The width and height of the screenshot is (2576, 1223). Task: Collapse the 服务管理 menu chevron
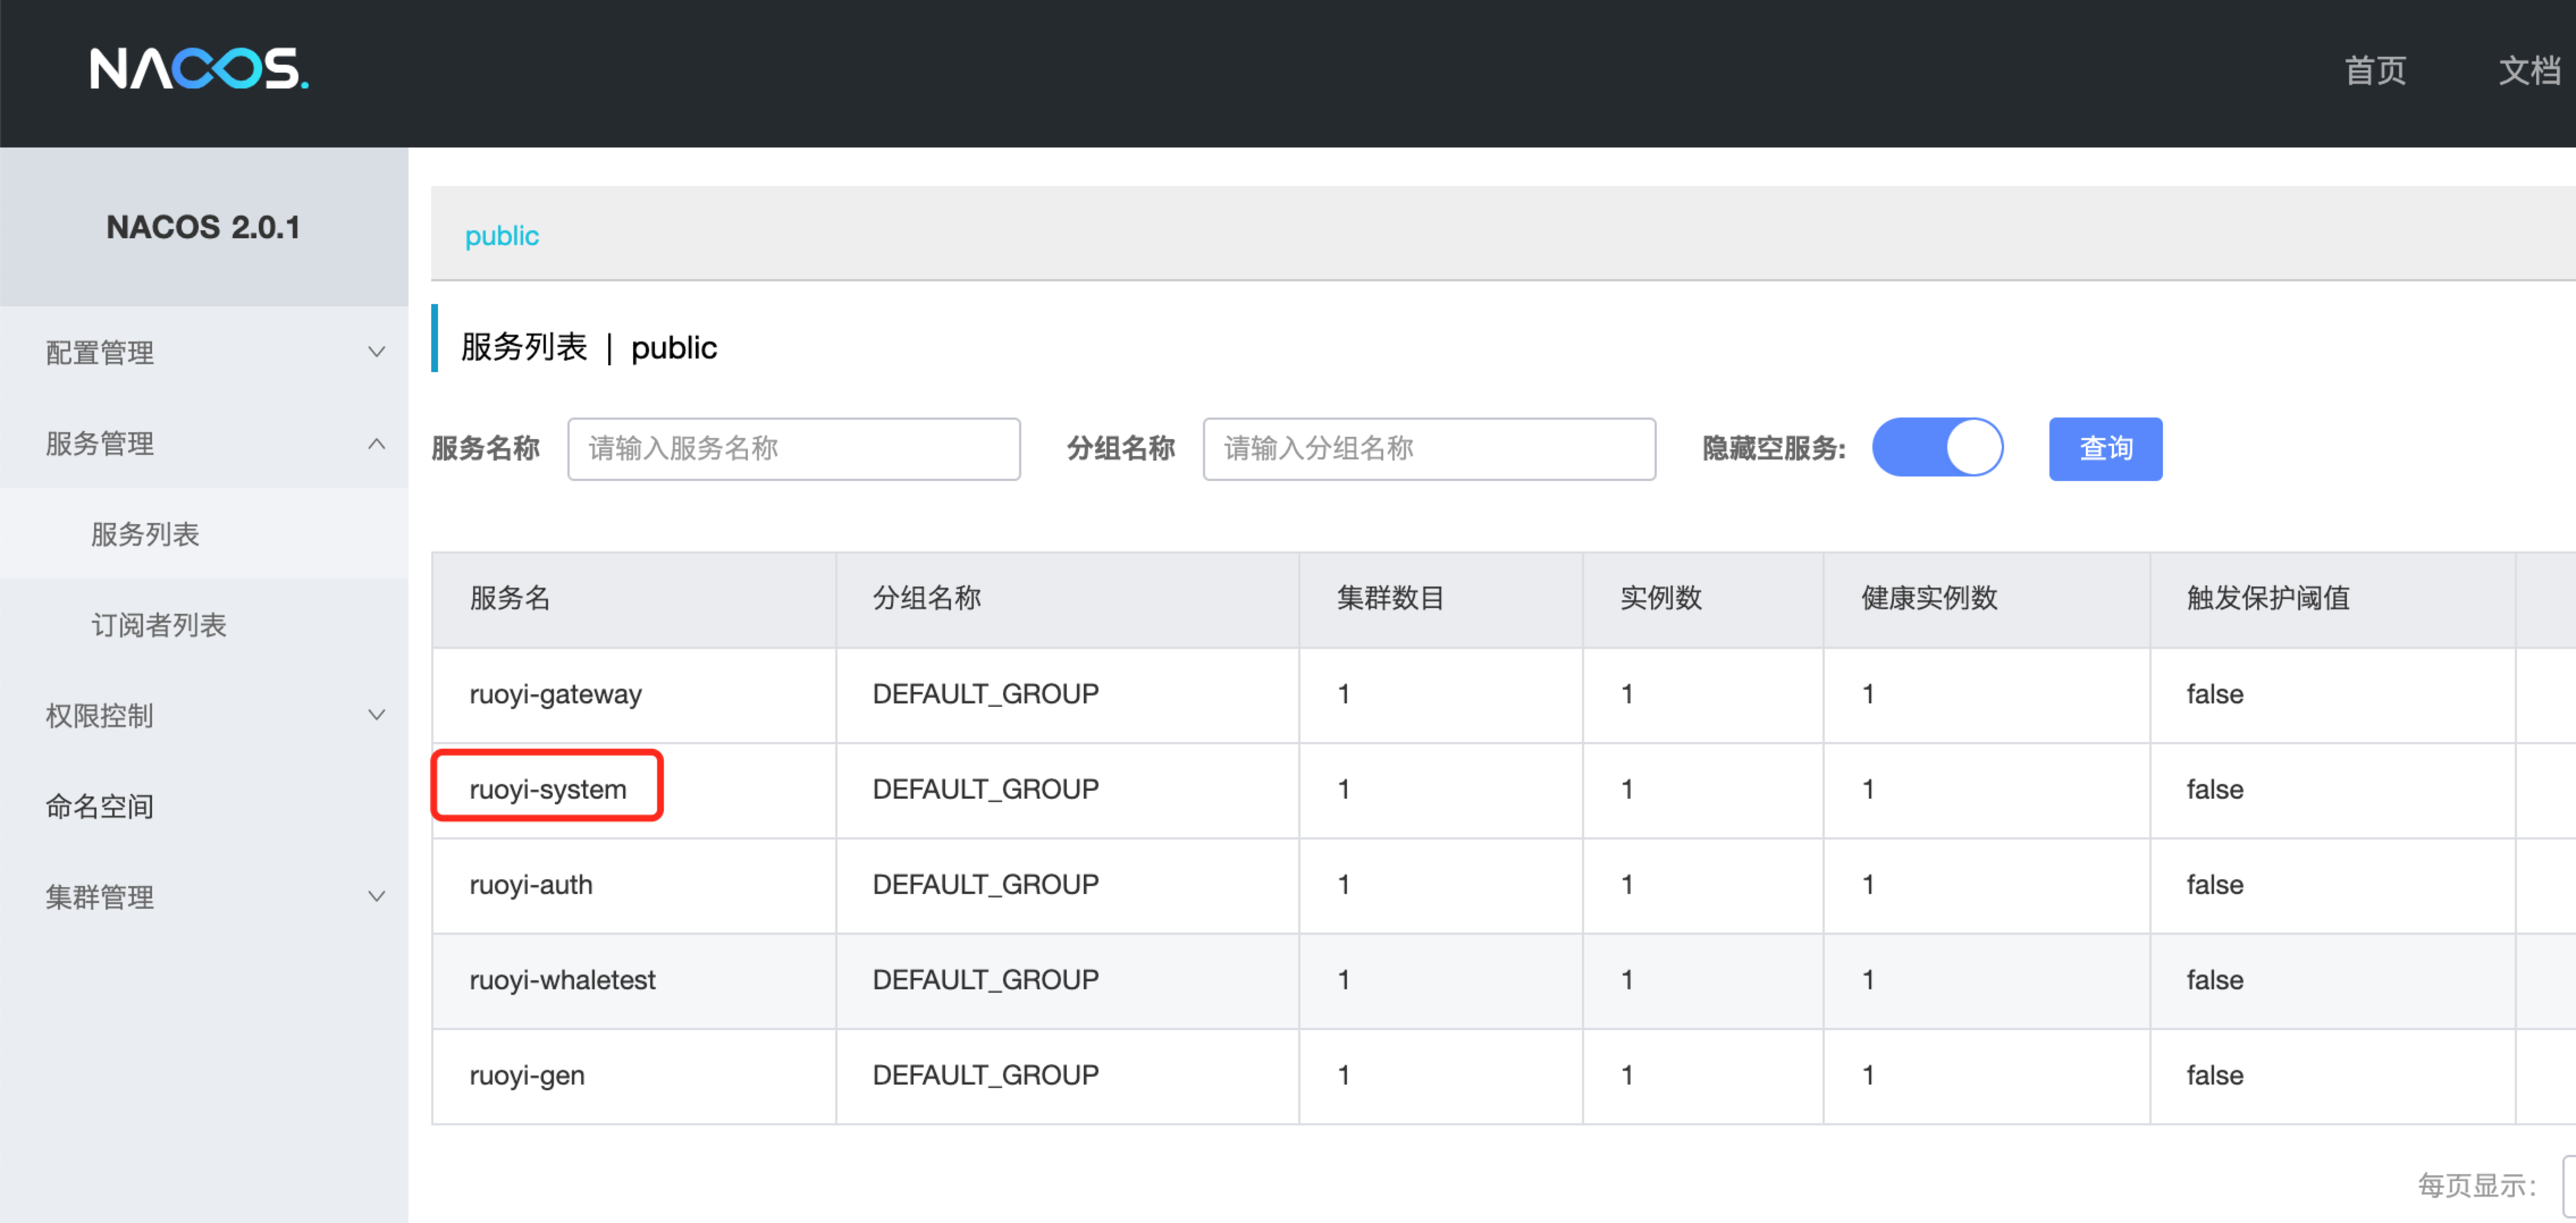tap(376, 443)
